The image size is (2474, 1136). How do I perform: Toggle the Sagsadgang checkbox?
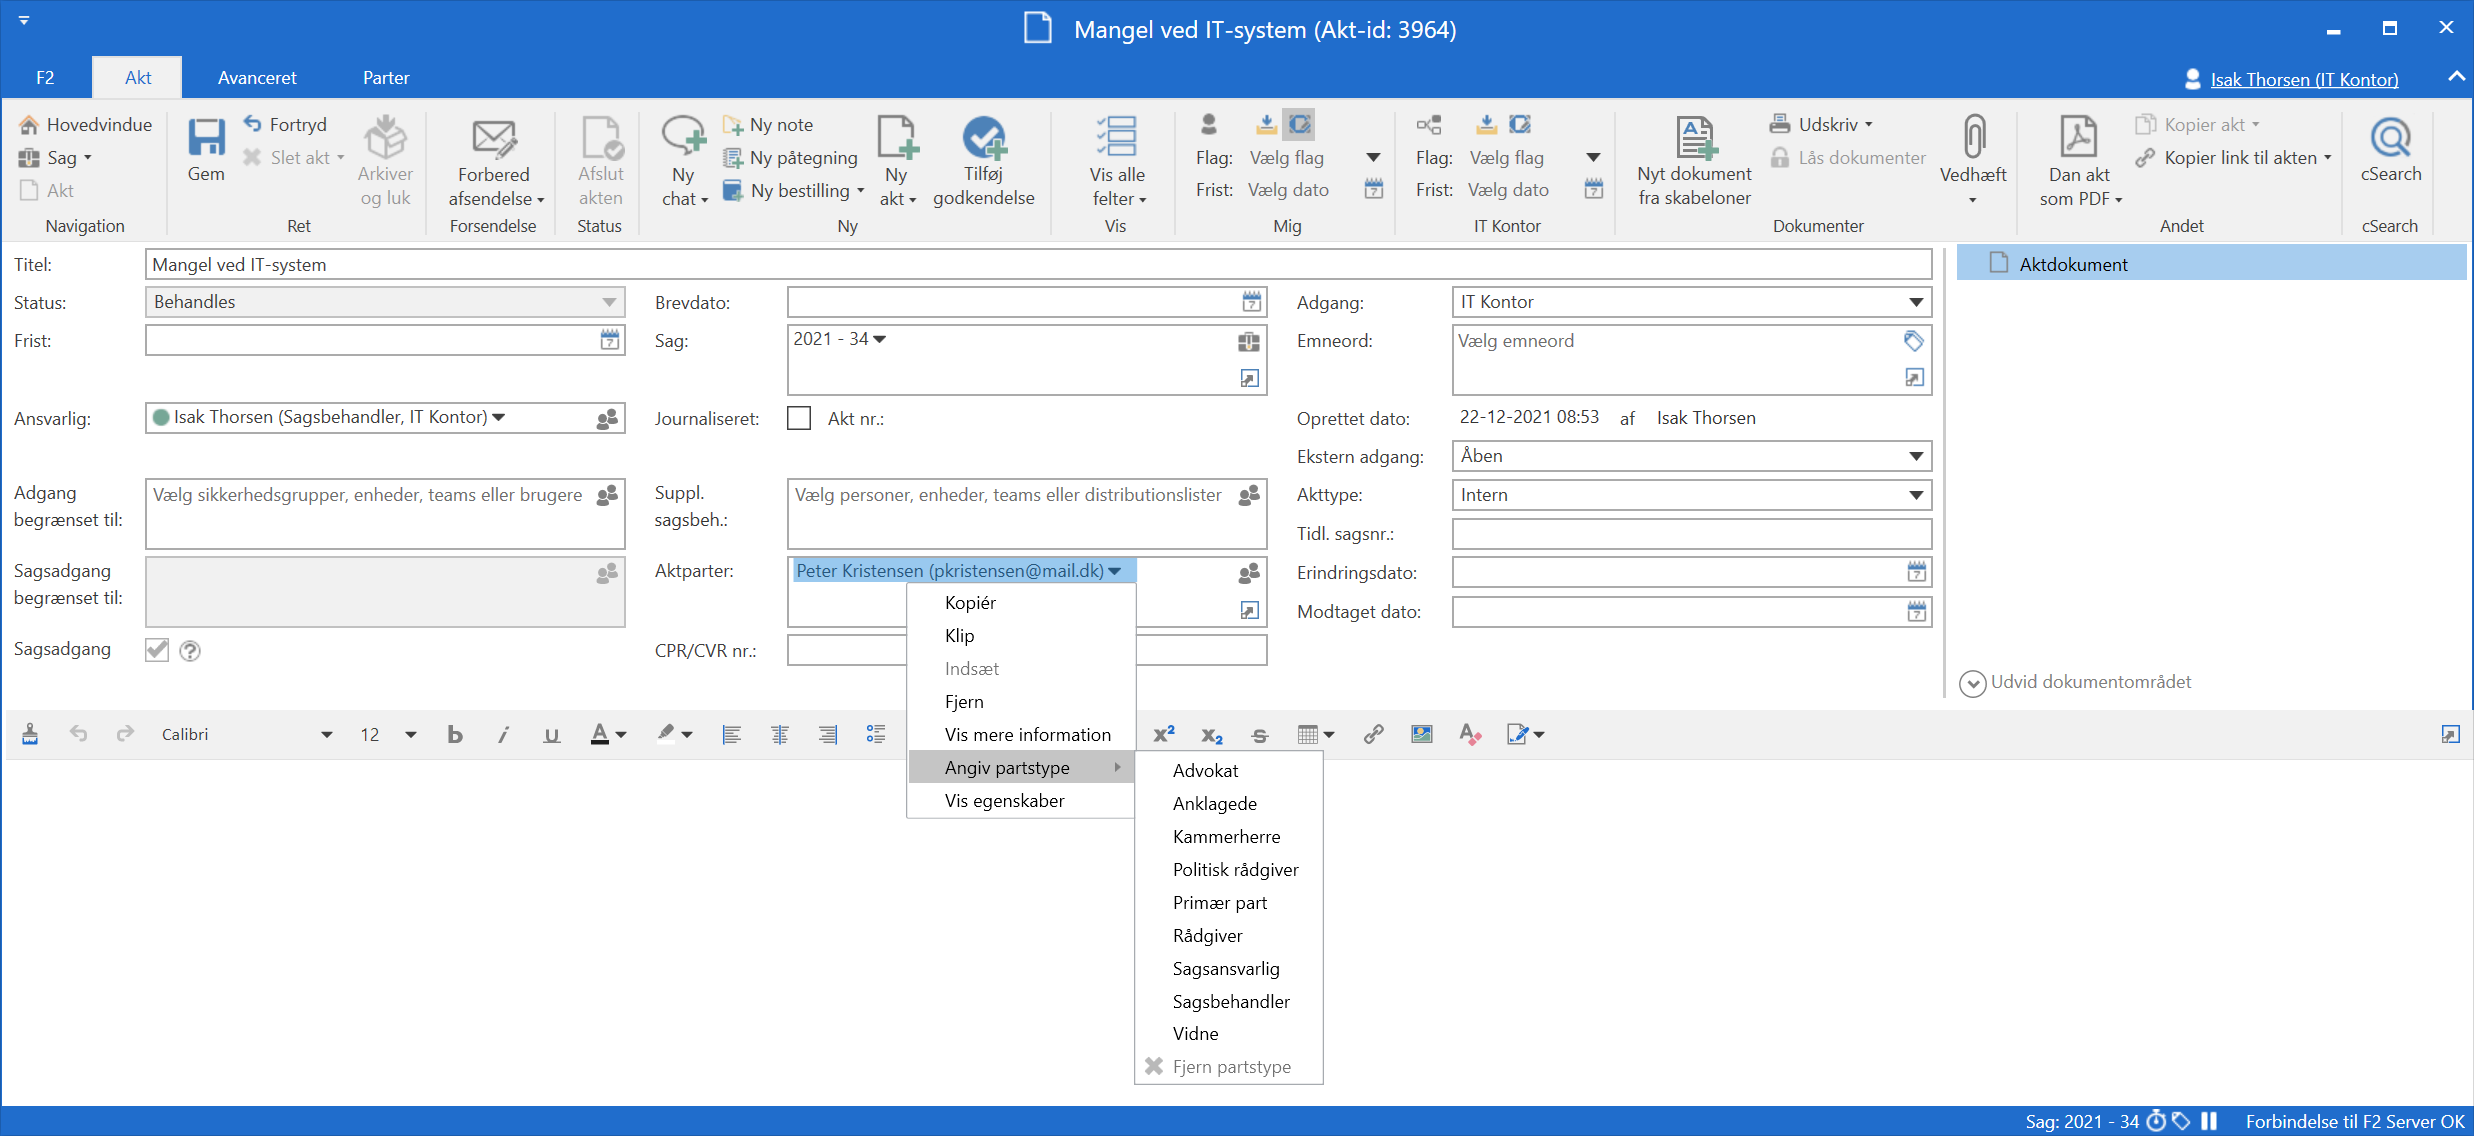[157, 650]
